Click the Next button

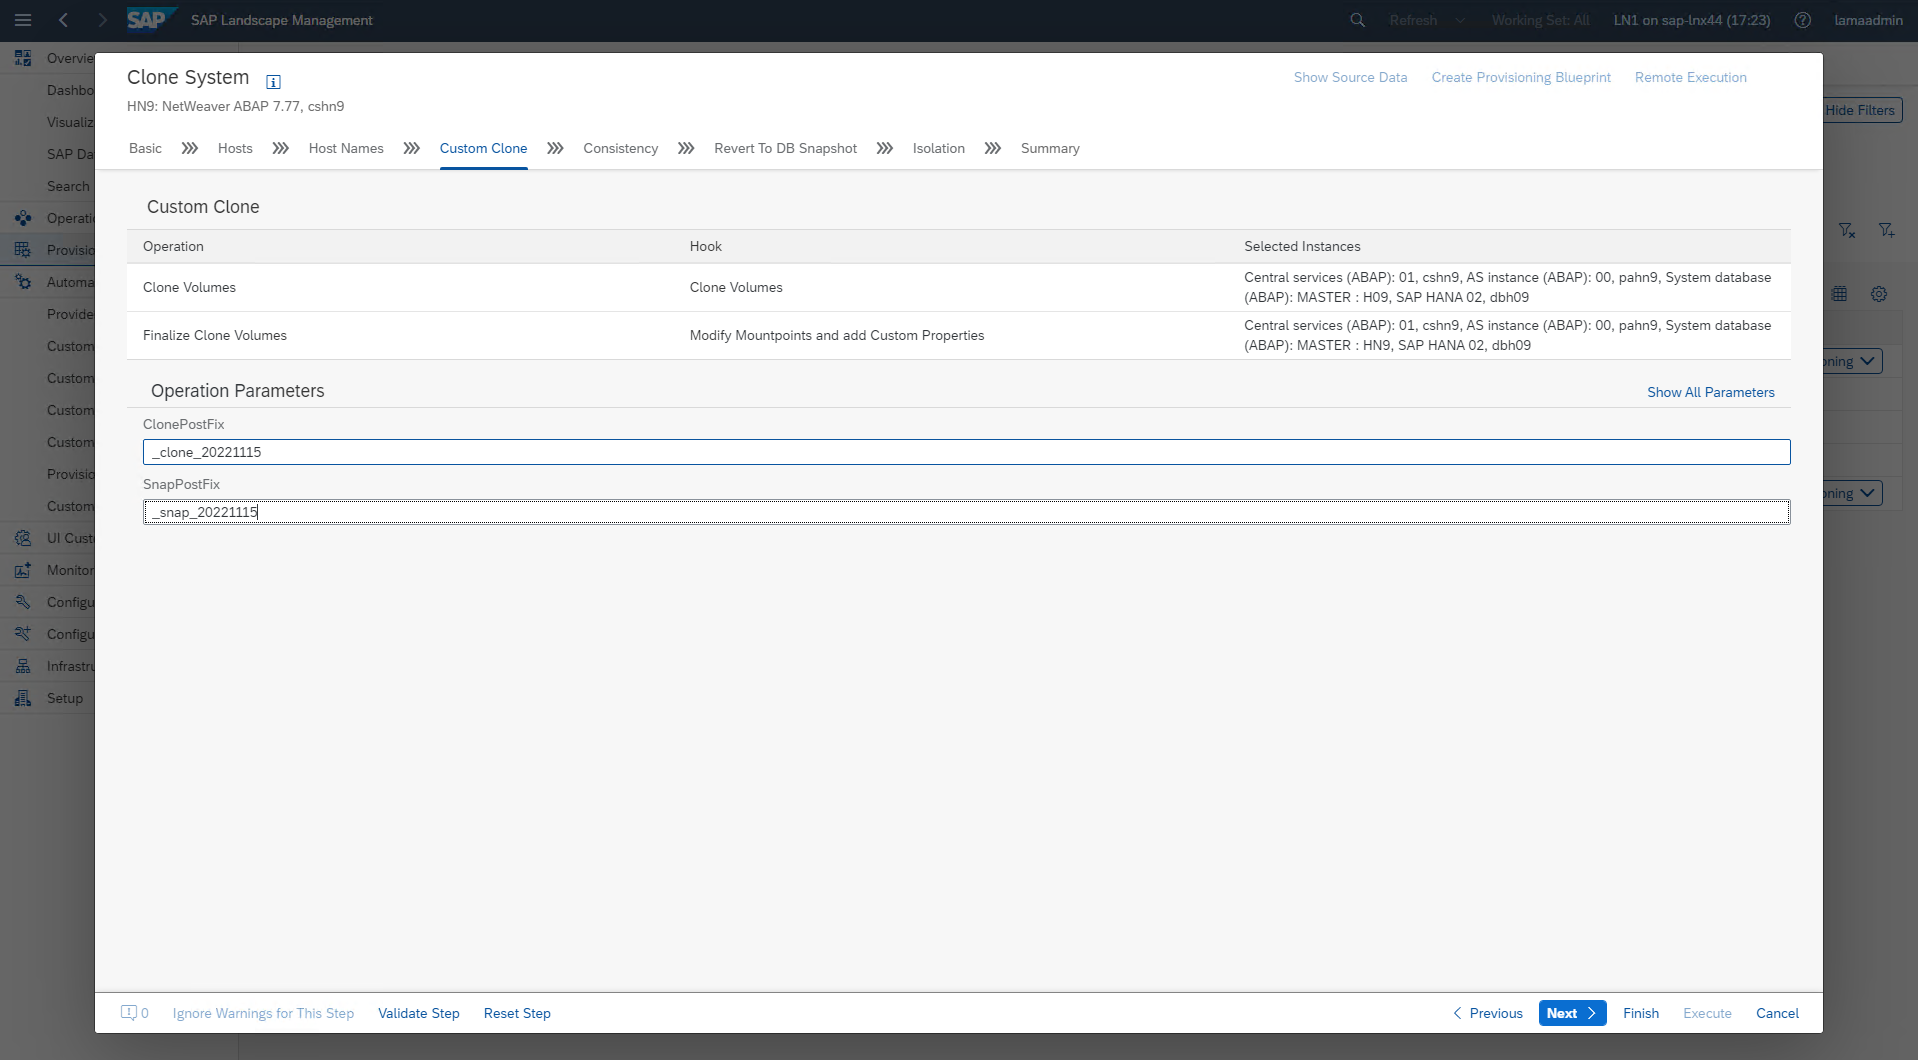click(1572, 1013)
